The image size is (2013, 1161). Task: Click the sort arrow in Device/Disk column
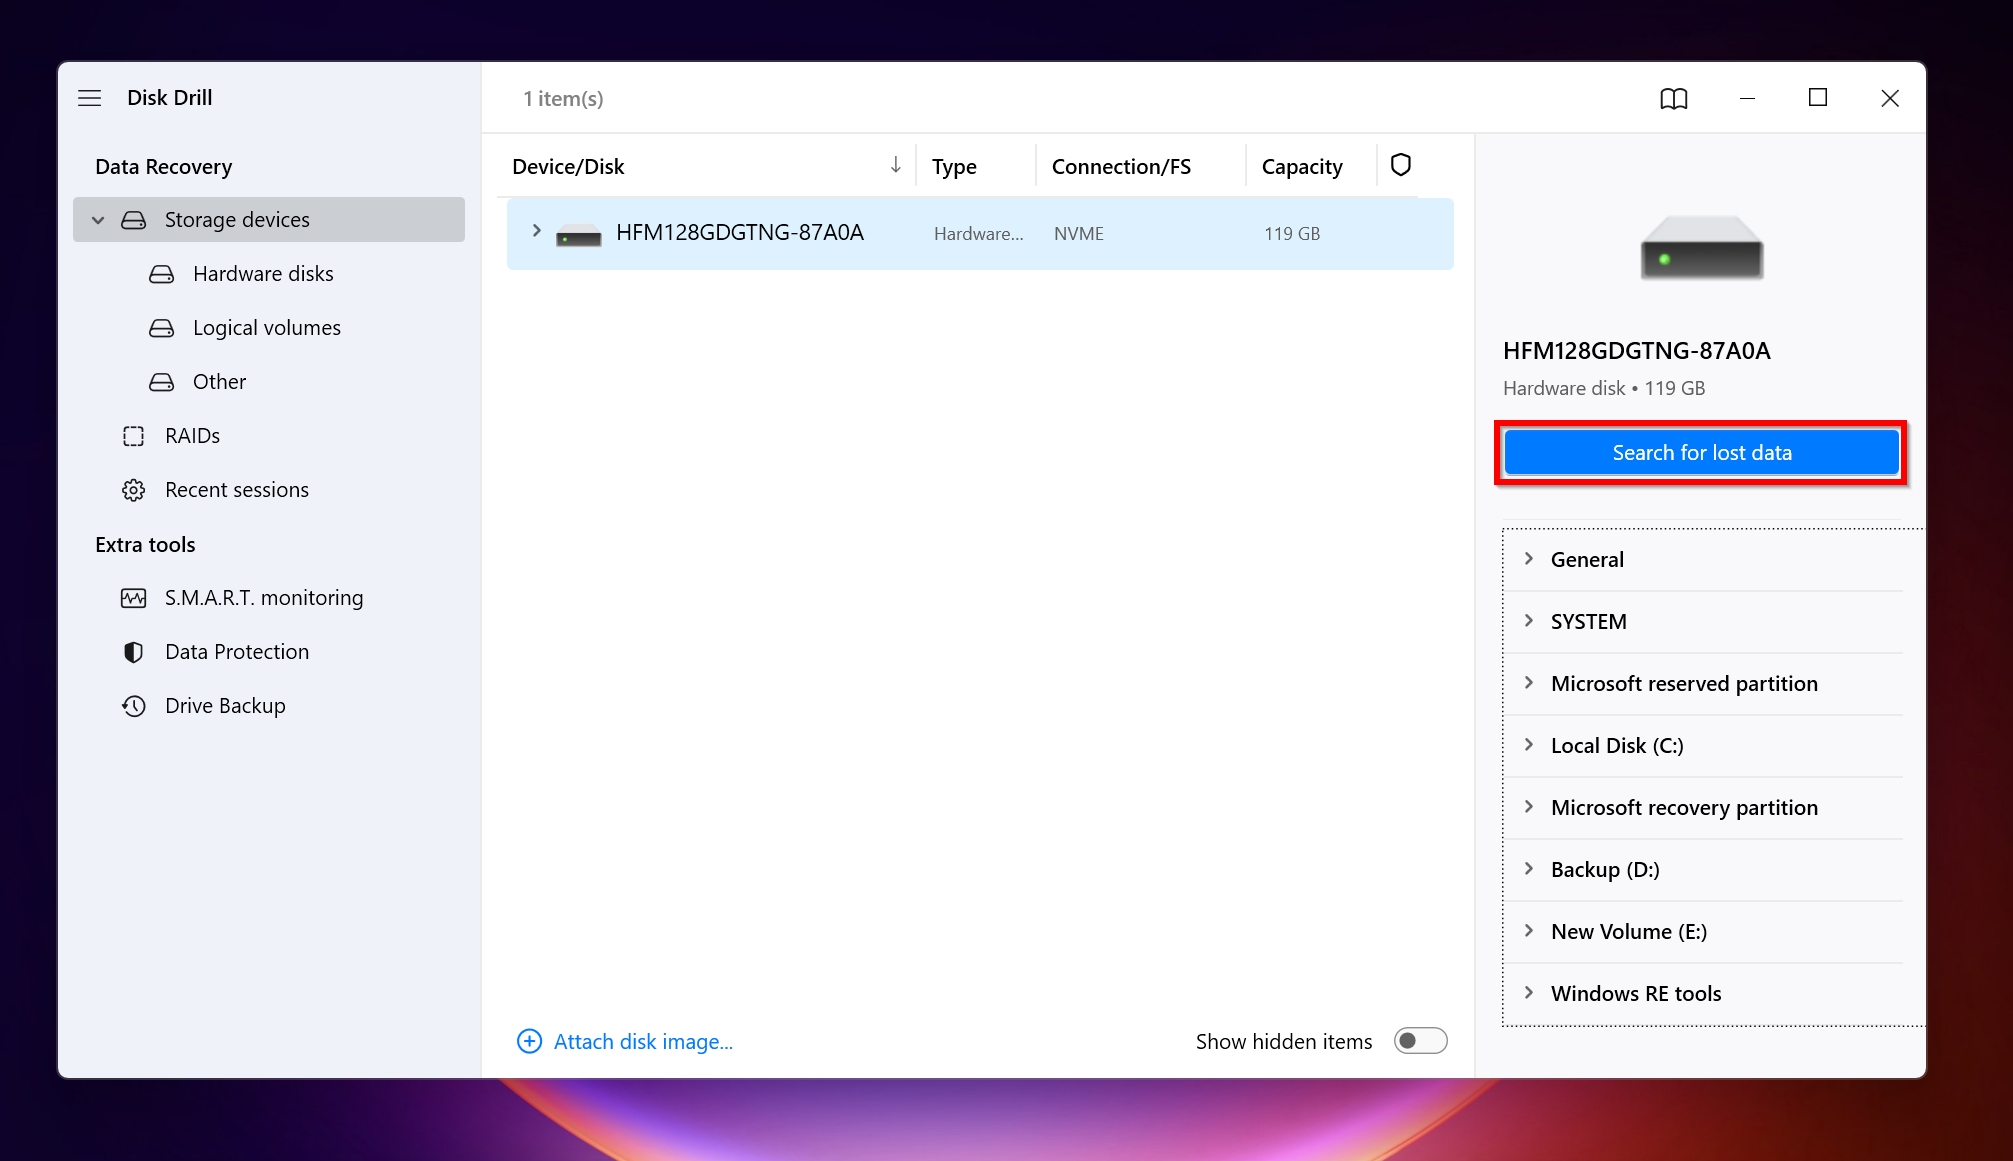(896, 165)
